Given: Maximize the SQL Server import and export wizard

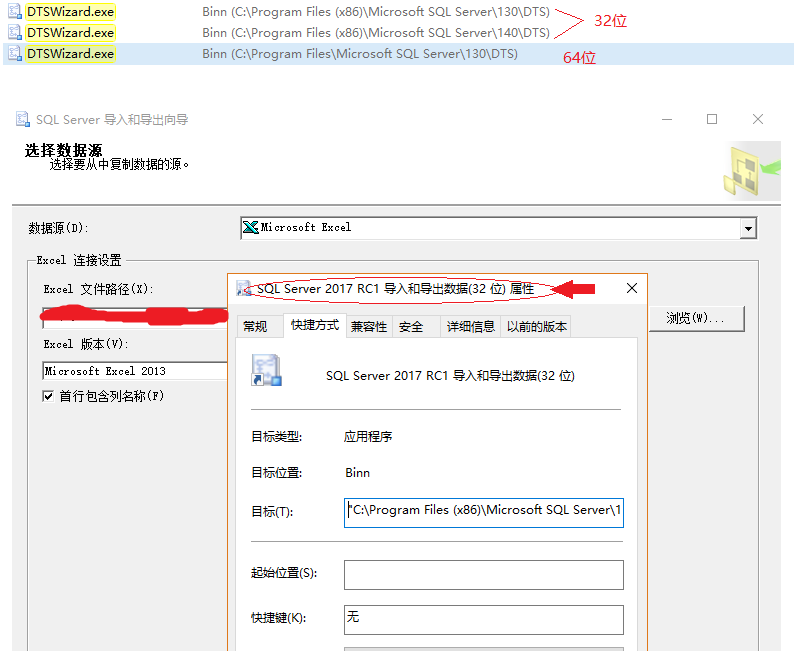Looking at the screenshot, I should coord(712,119).
